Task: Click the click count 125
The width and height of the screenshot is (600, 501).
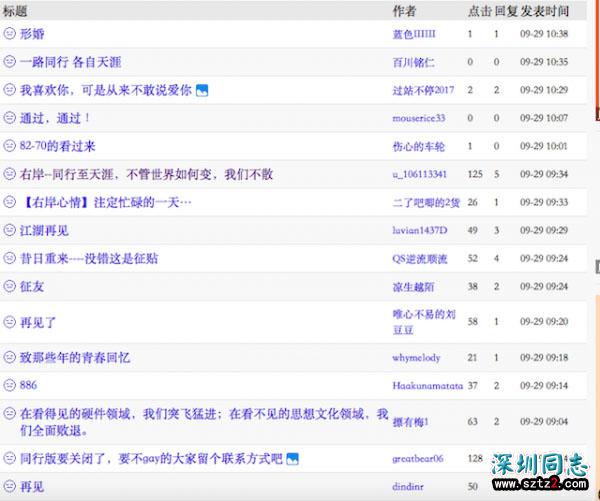Action: click(475, 174)
